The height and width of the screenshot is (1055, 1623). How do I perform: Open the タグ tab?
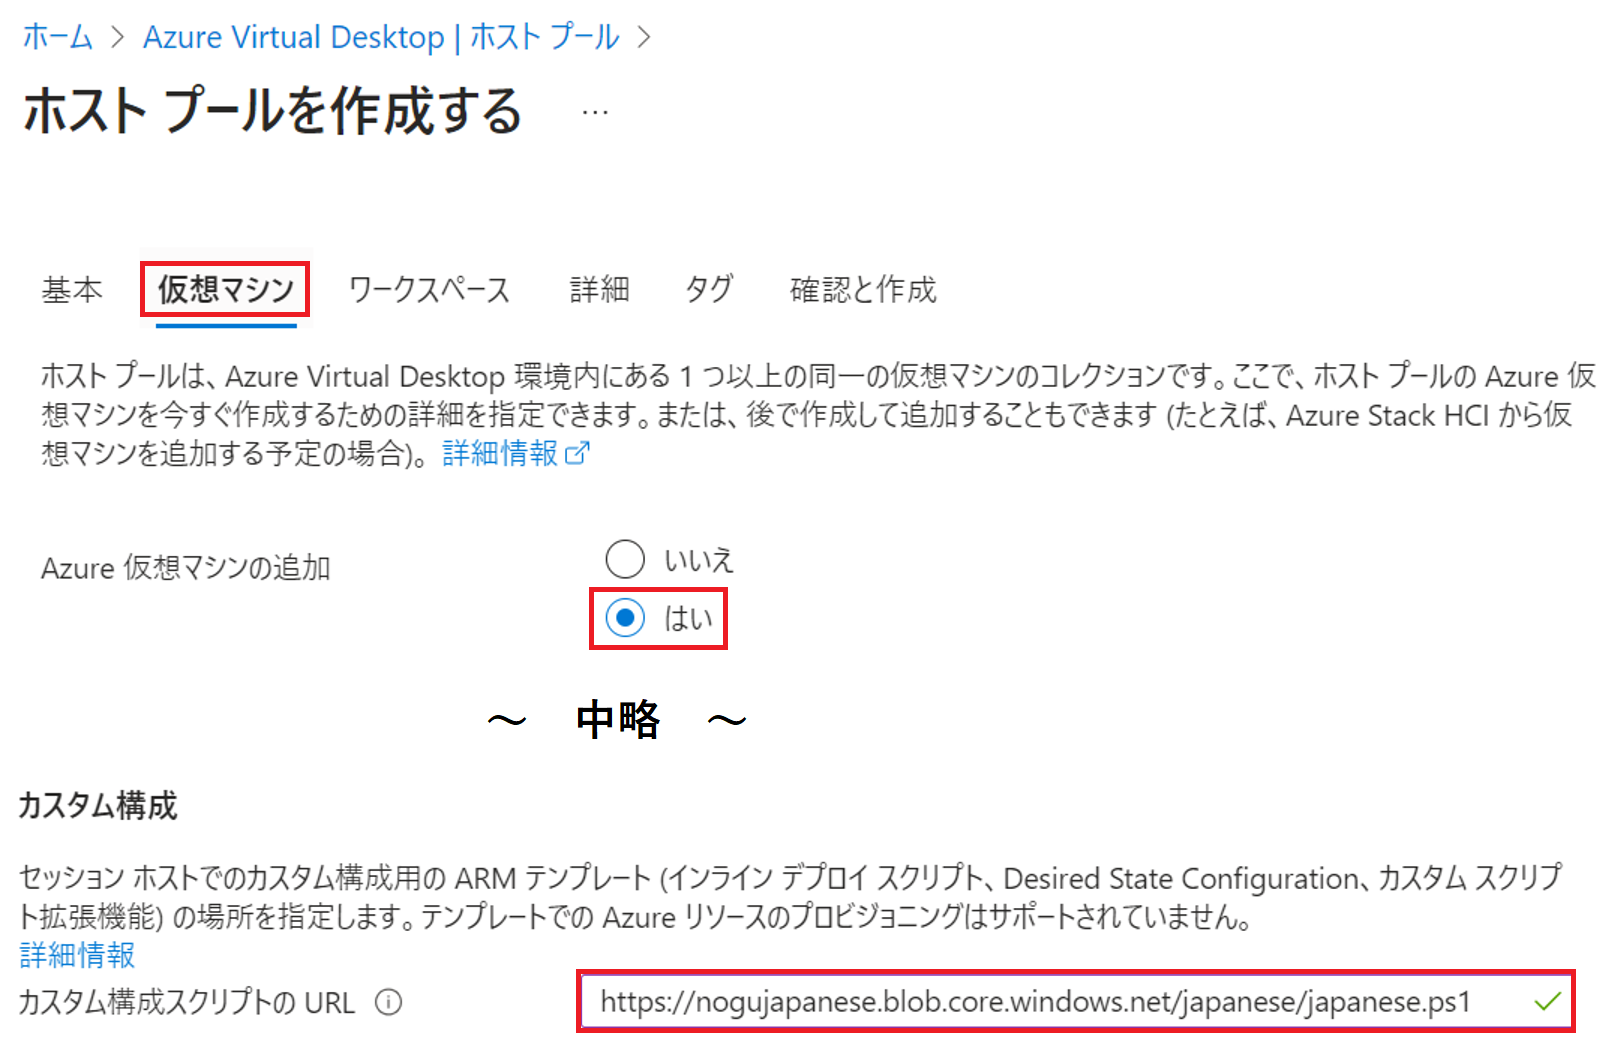click(709, 290)
